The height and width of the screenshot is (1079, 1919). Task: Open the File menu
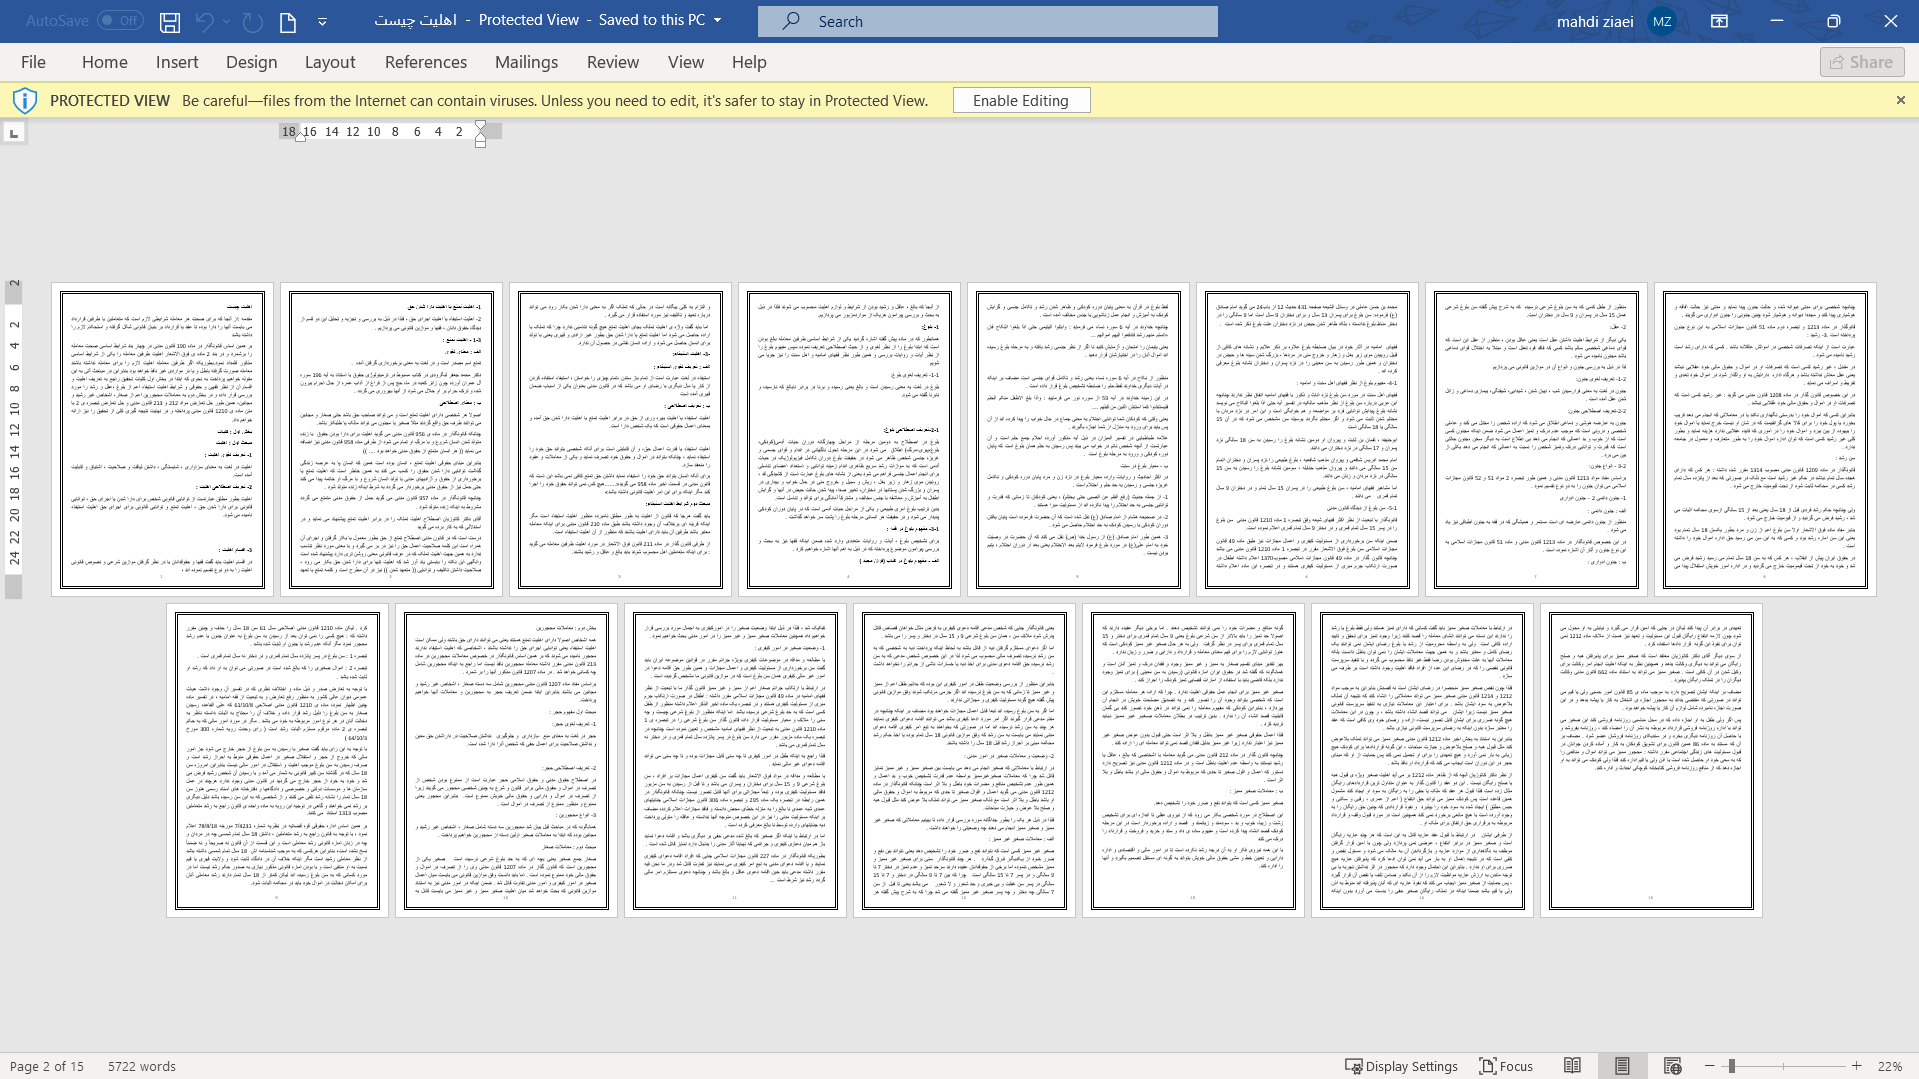(x=33, y=62)
